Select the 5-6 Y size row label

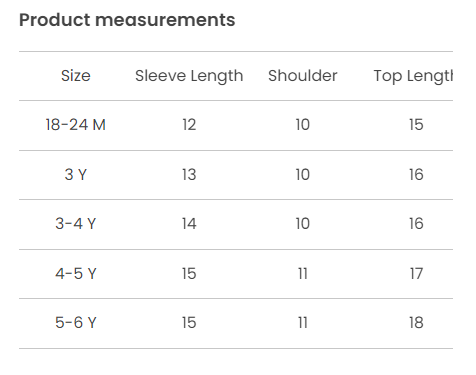[76, 323]
